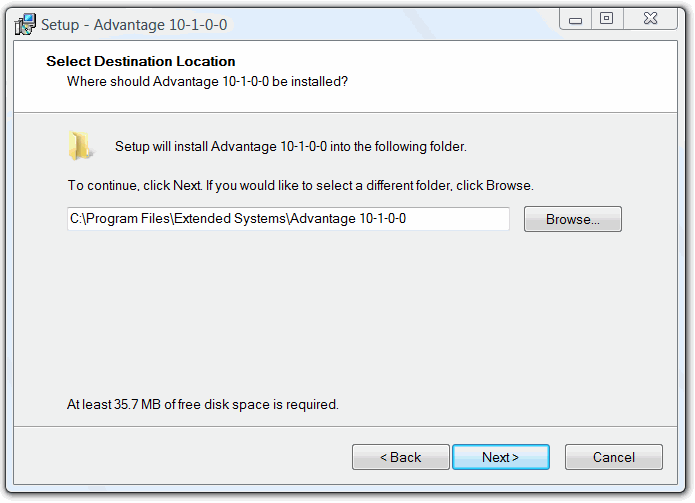Click the yellow folder icon
695x503 pixels.
click(x=81, y=146)
